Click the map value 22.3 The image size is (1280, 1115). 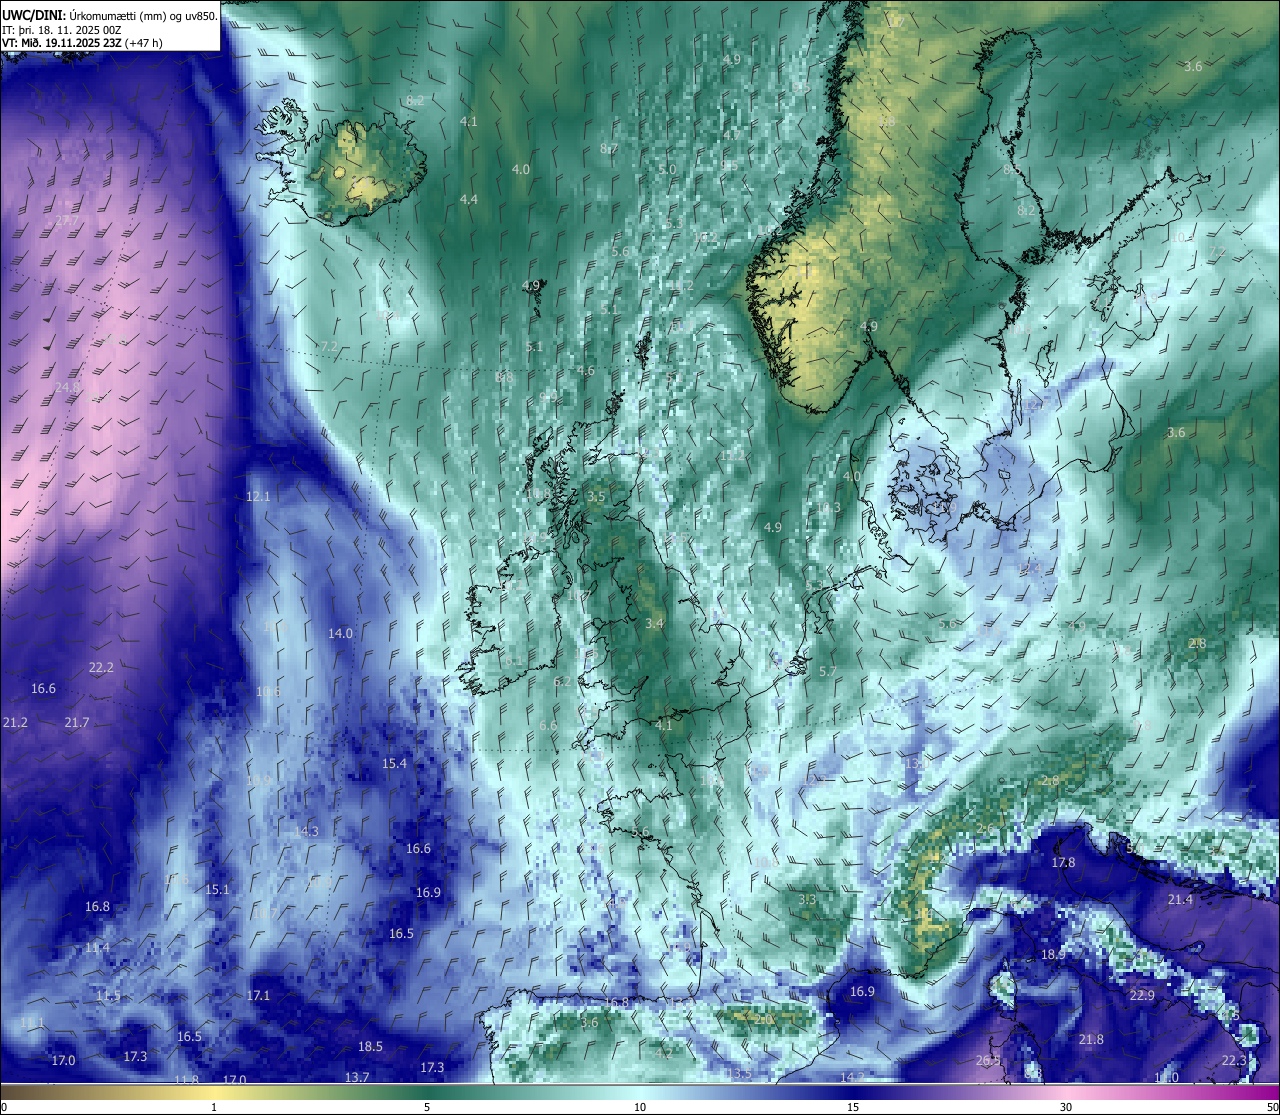(1234, 1060)
